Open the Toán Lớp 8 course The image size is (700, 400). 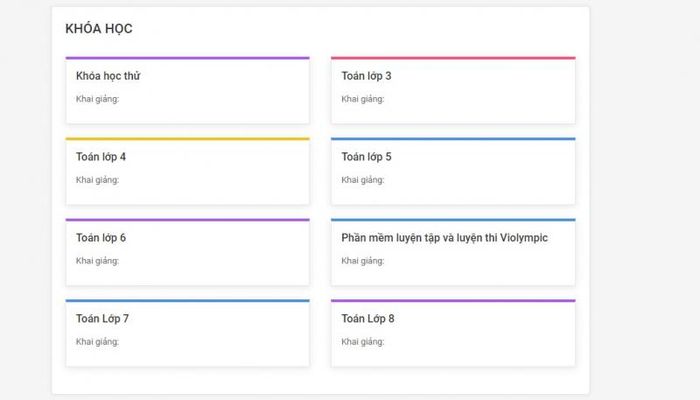coord(368,319)
